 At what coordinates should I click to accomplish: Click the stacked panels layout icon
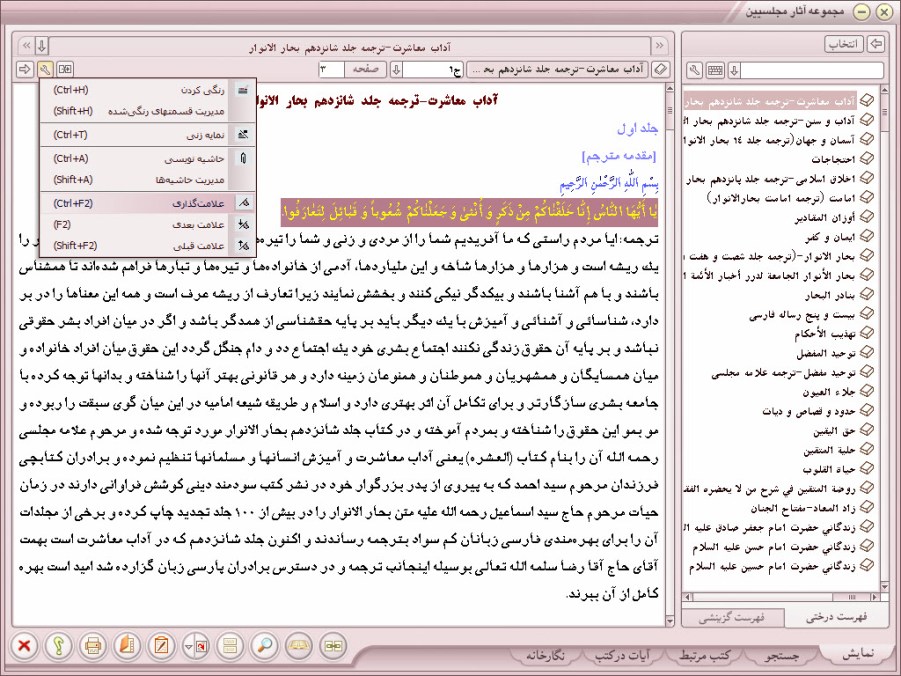click(230, 646)
